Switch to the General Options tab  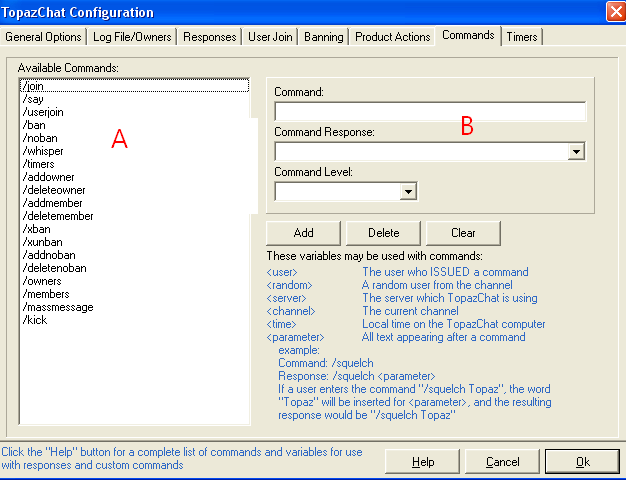43,37
